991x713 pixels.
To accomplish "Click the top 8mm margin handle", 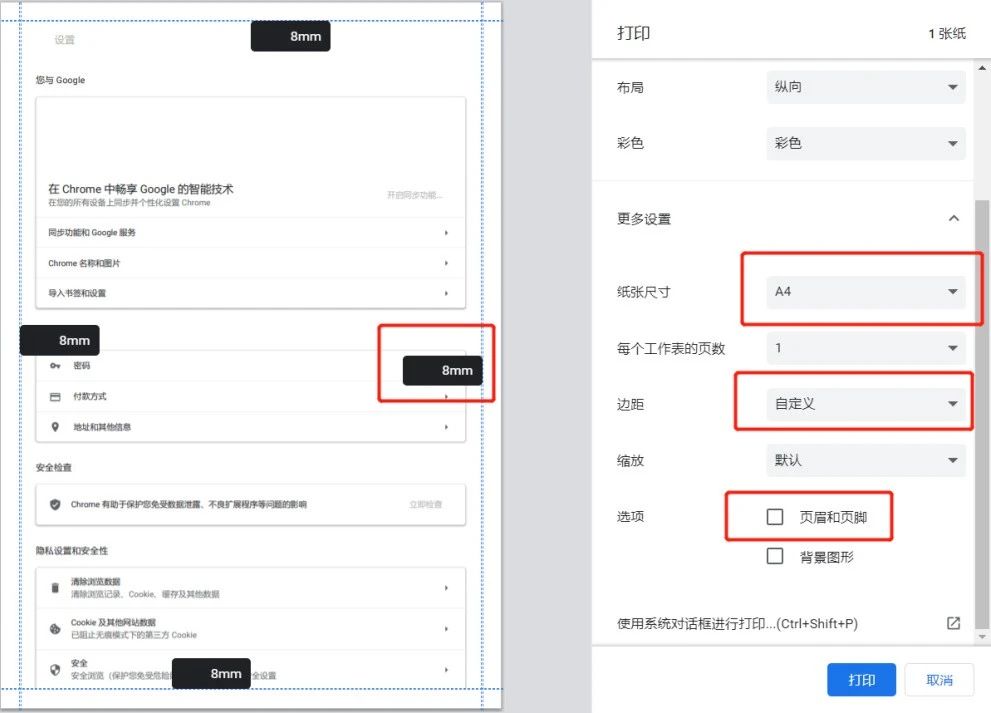I will 290,36.
